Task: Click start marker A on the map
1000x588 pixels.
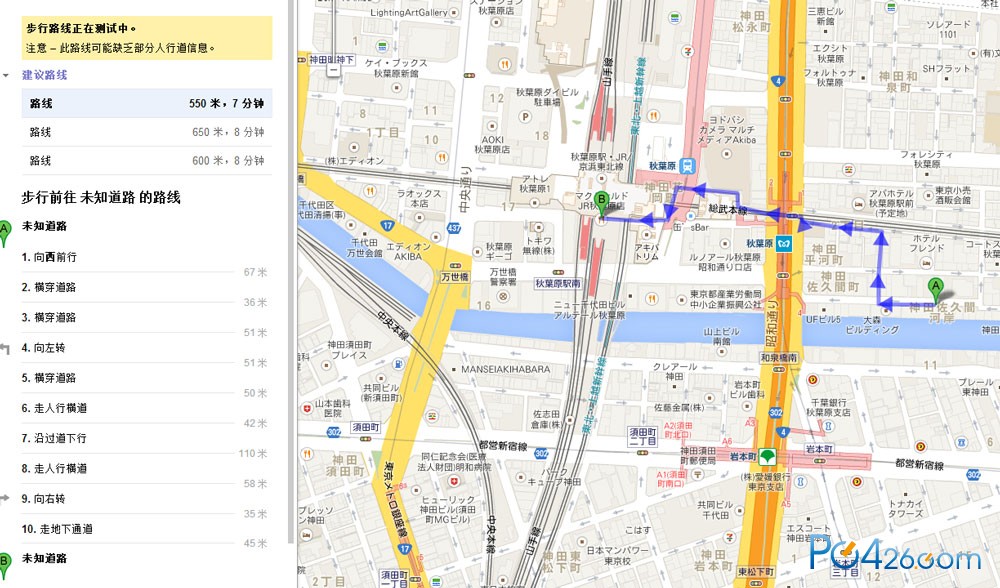Action: tap(936, 290)
